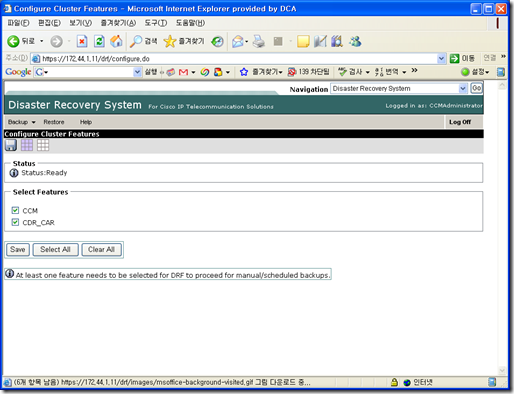The width and height of the screenshot is (514, 394).
Task: Open the 편집(E) menu
Action: 49,23
